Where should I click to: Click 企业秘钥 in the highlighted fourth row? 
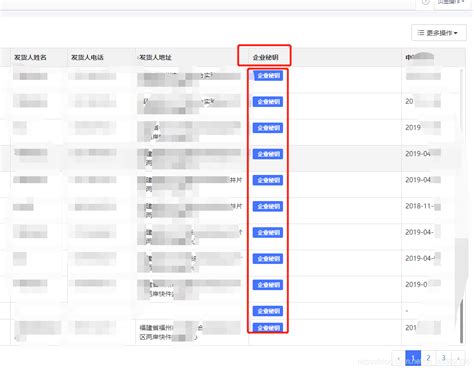tap(268, 154)
